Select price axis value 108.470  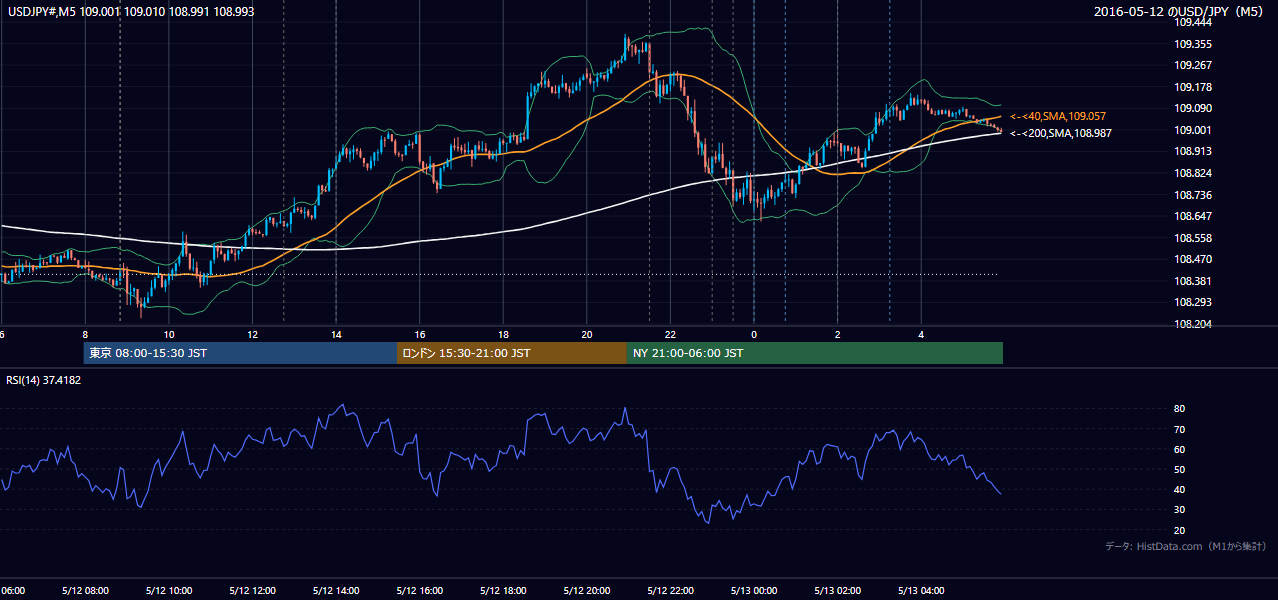click(1193, 259)
